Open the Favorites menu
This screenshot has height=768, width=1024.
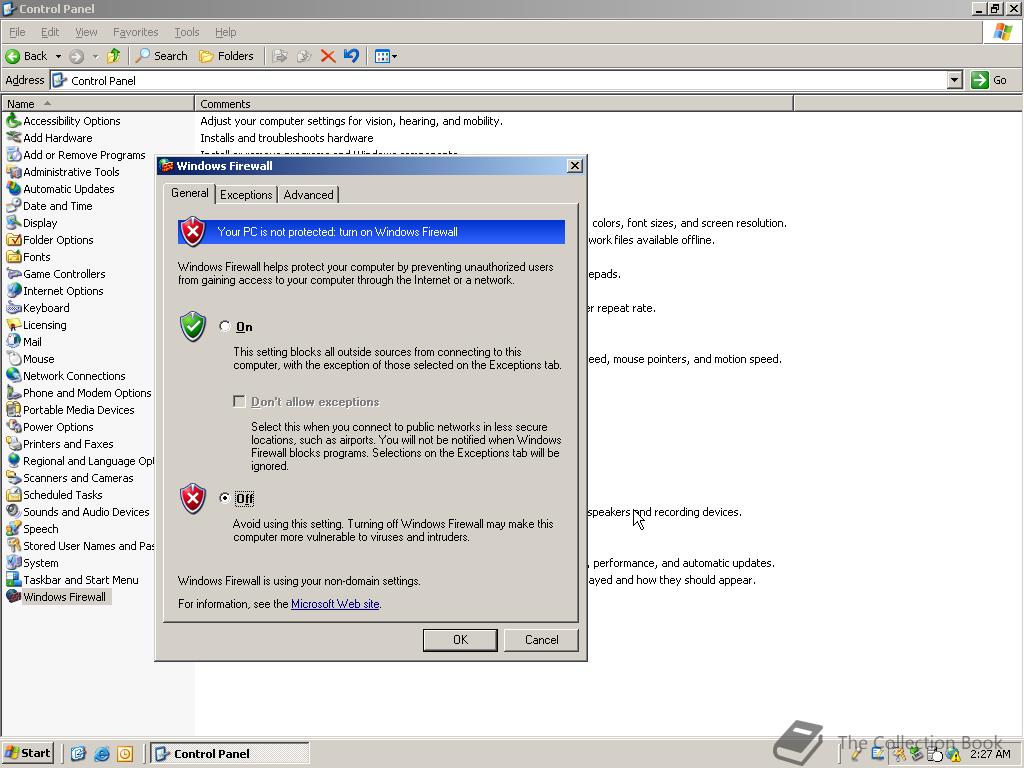tap(135, 32)
